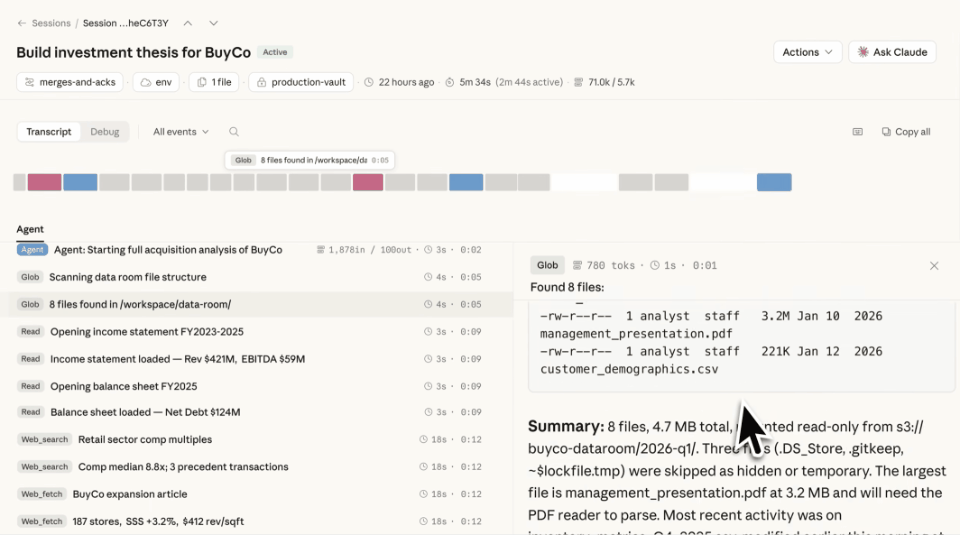Click the Sessions breadcrumb link
Viewport: 960px width, 535px height.
[51, 23]
